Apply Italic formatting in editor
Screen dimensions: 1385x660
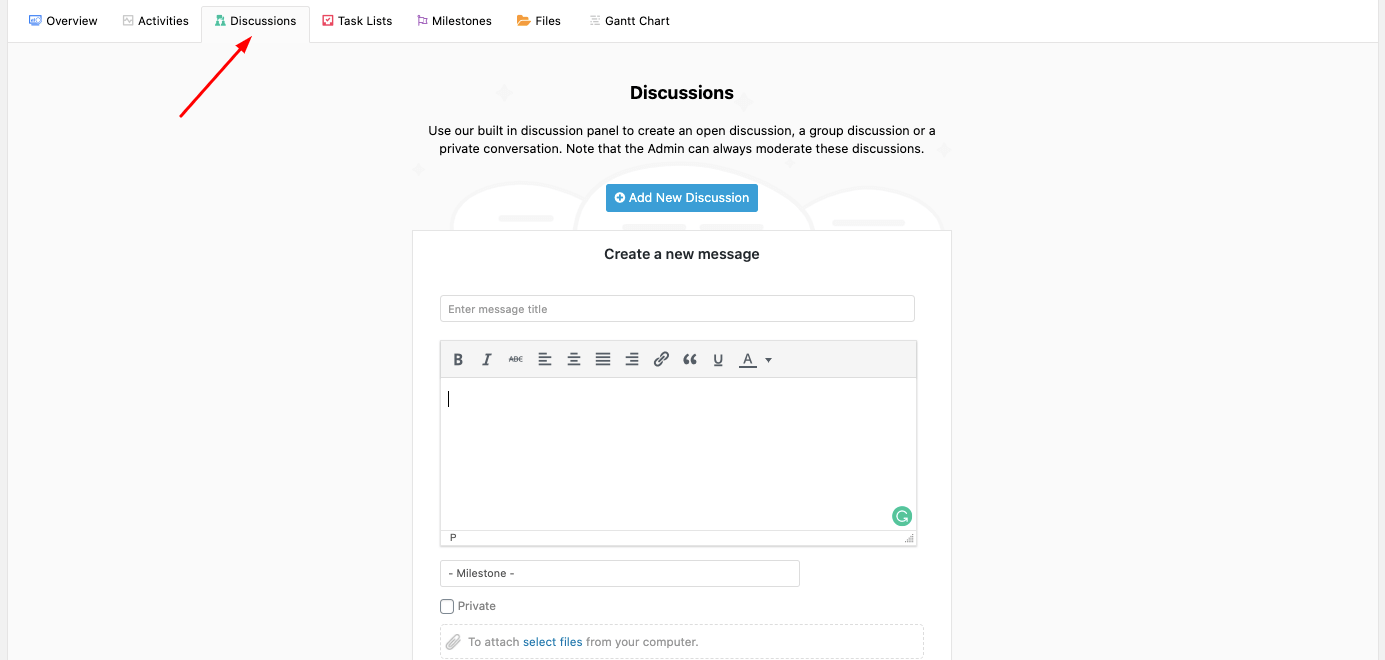tap(487, 360)
